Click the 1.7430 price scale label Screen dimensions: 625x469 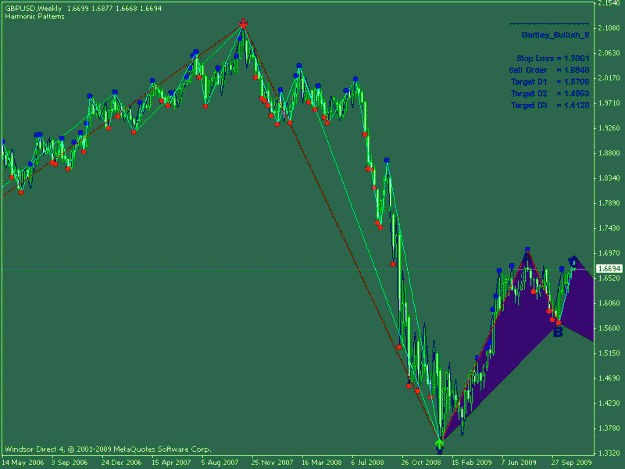pyautogui.click(x=609, y=228)
